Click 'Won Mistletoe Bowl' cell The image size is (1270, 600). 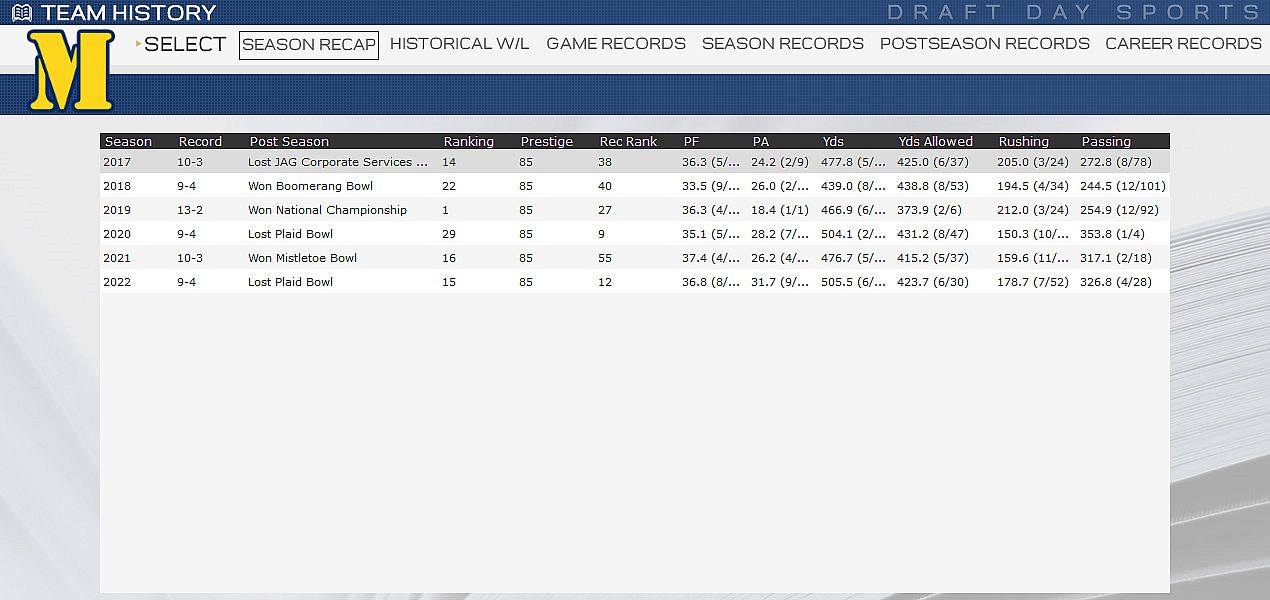[x=302, y=258]
